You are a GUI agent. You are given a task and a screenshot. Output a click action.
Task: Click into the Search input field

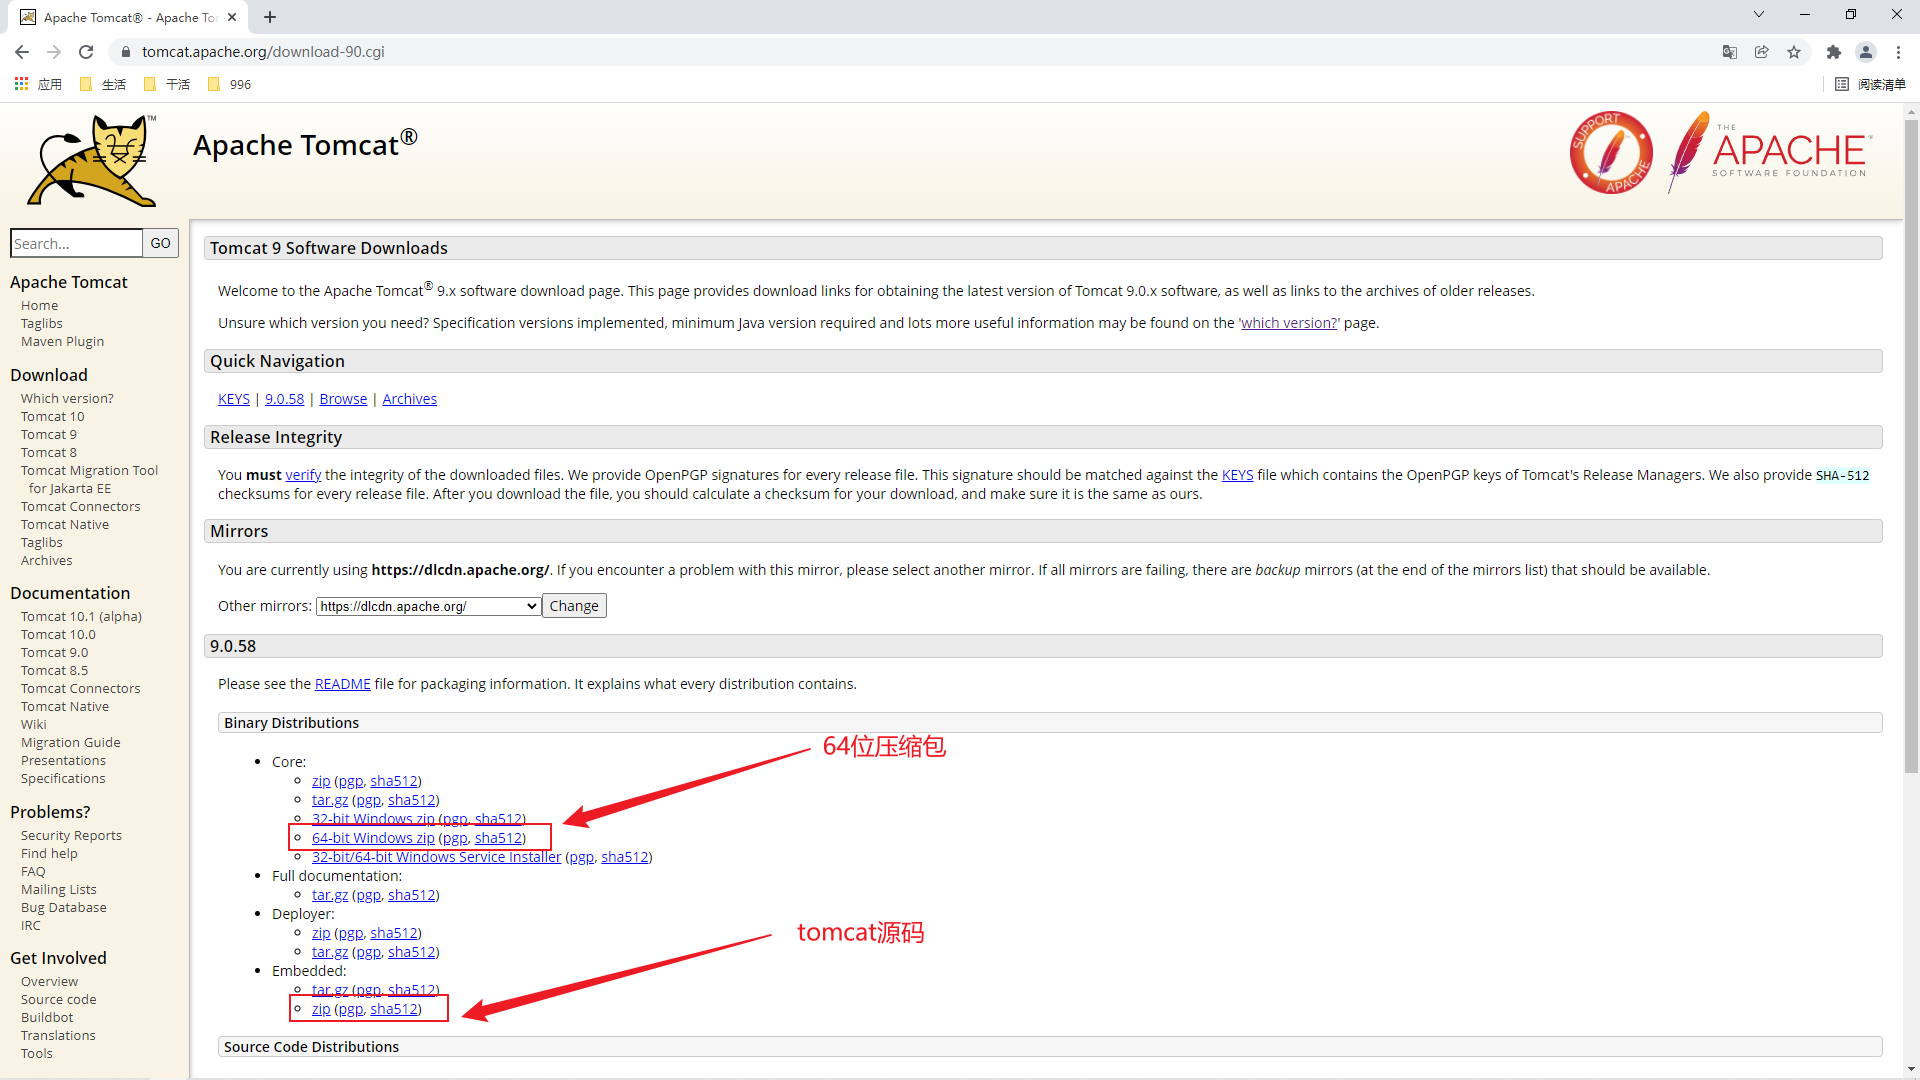[76, 243]
